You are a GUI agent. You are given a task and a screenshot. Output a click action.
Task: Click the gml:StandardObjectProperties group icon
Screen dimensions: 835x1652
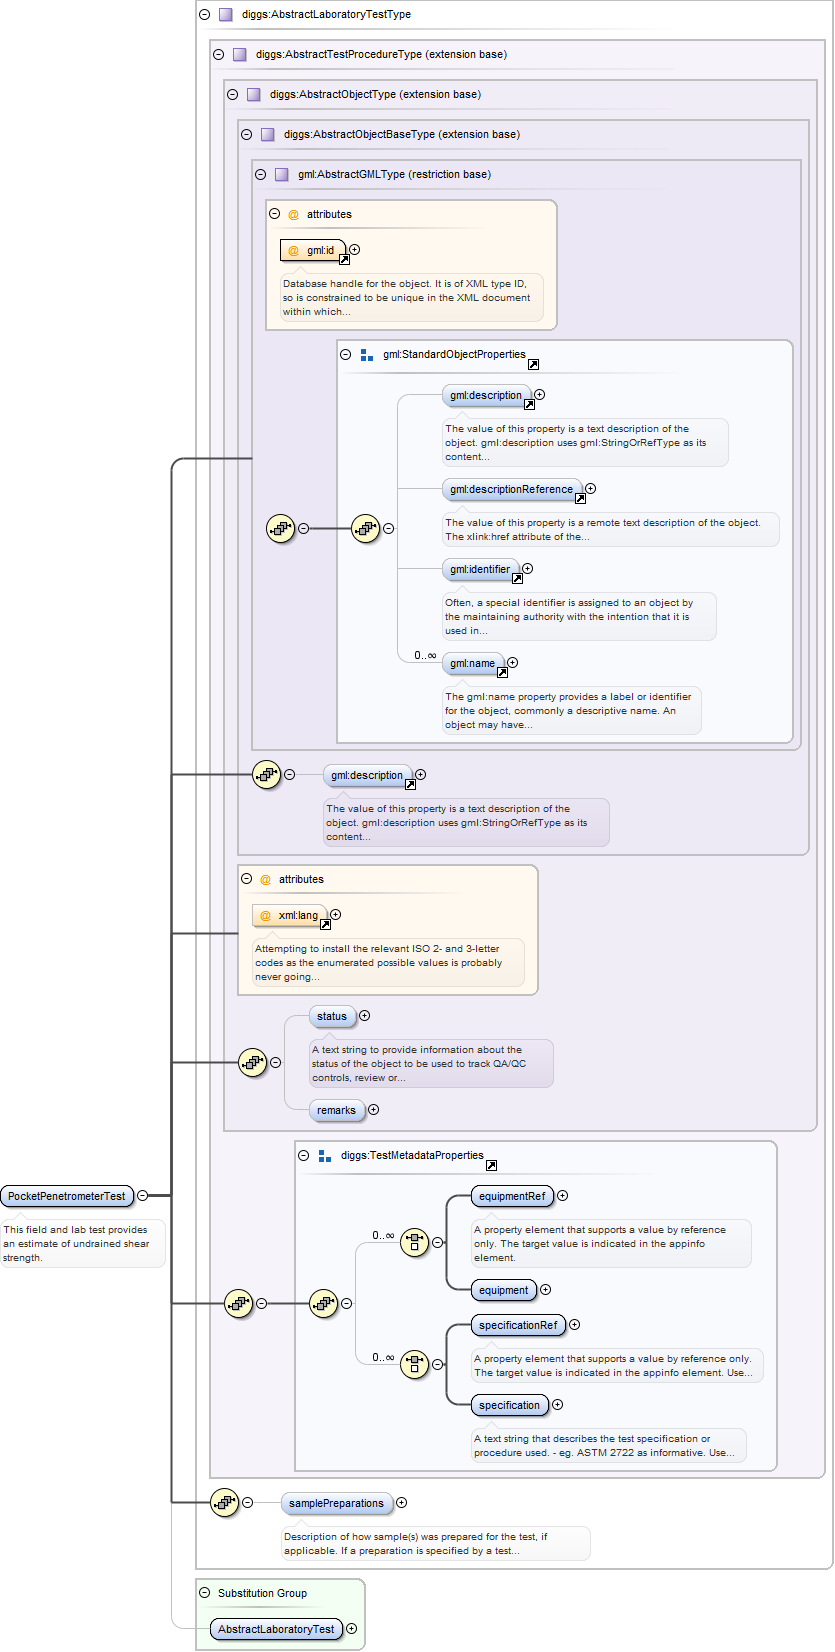(x=367, y=355)
